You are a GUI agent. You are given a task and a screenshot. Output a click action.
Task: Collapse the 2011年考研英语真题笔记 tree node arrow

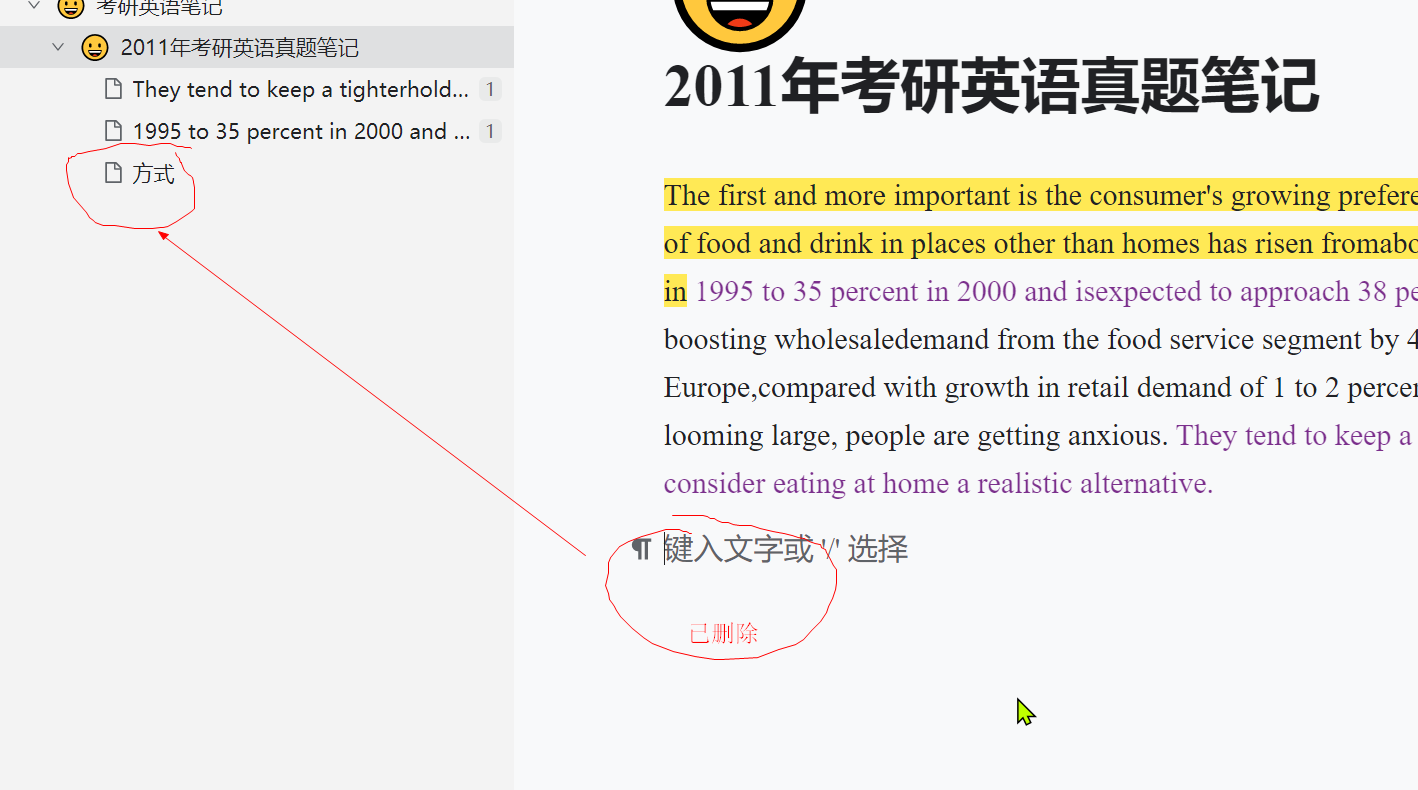[x=58, y=47]
